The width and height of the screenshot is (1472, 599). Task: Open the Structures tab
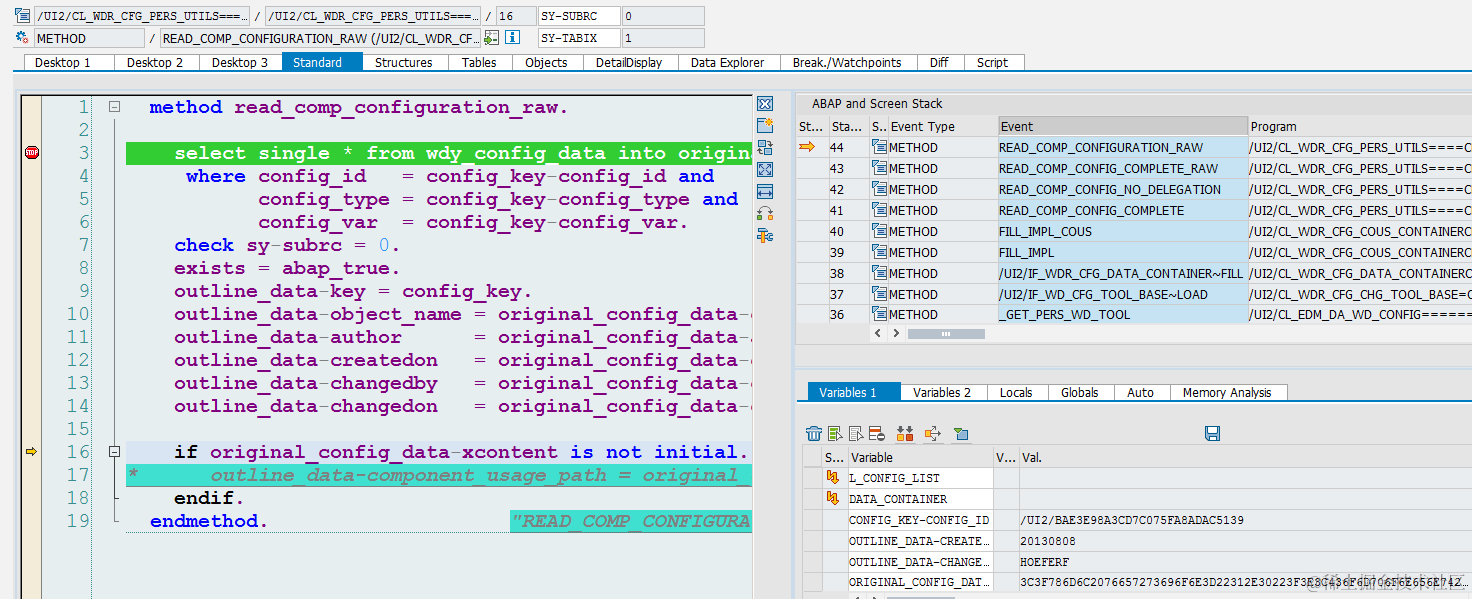click(403, 62)
